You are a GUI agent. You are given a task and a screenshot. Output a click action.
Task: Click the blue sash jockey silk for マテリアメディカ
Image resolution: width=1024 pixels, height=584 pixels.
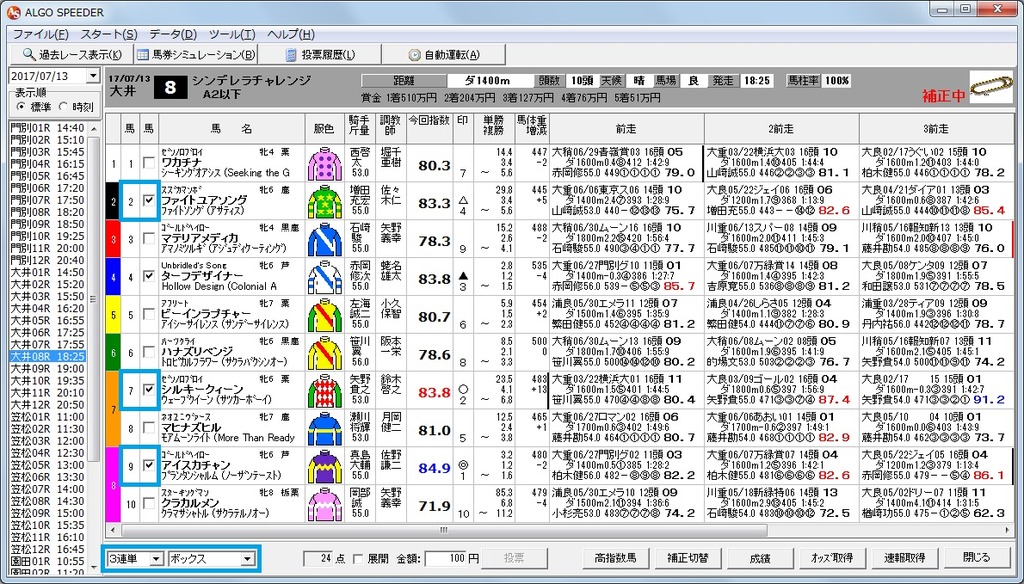click(325, 240)
